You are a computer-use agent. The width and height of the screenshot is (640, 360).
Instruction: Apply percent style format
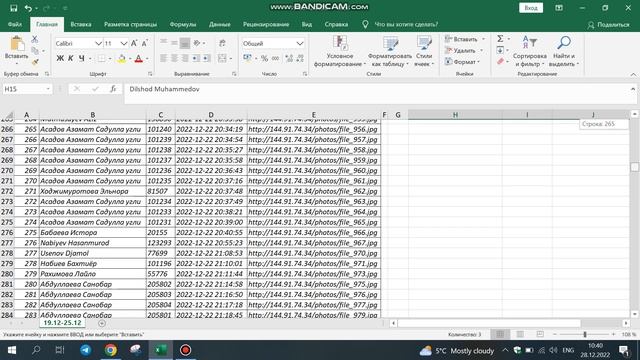click(x=264, y=59)
